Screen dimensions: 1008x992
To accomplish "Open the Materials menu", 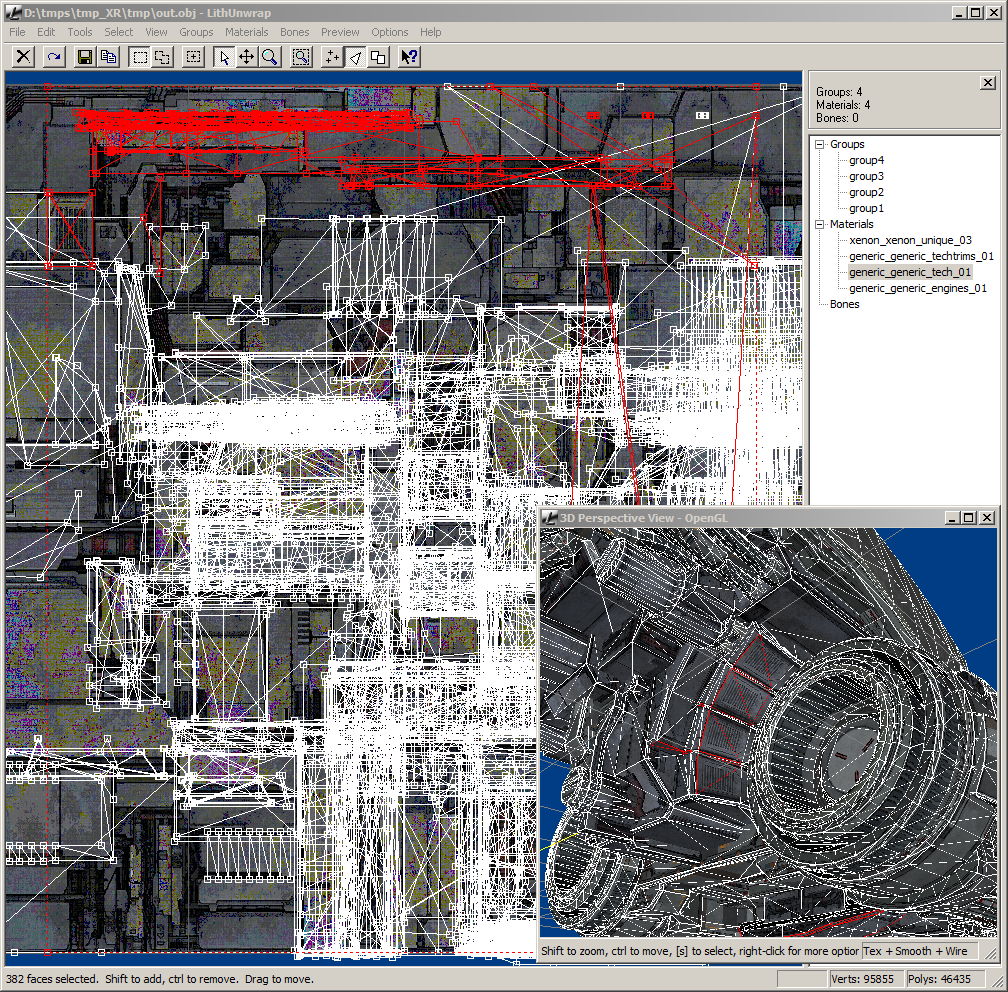I will [246, 32].
